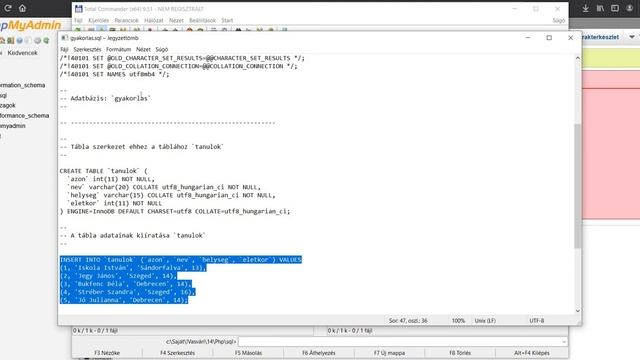
Task: Open the Hálózat menu in Total Commander
Action: click(x=153, y=20)
